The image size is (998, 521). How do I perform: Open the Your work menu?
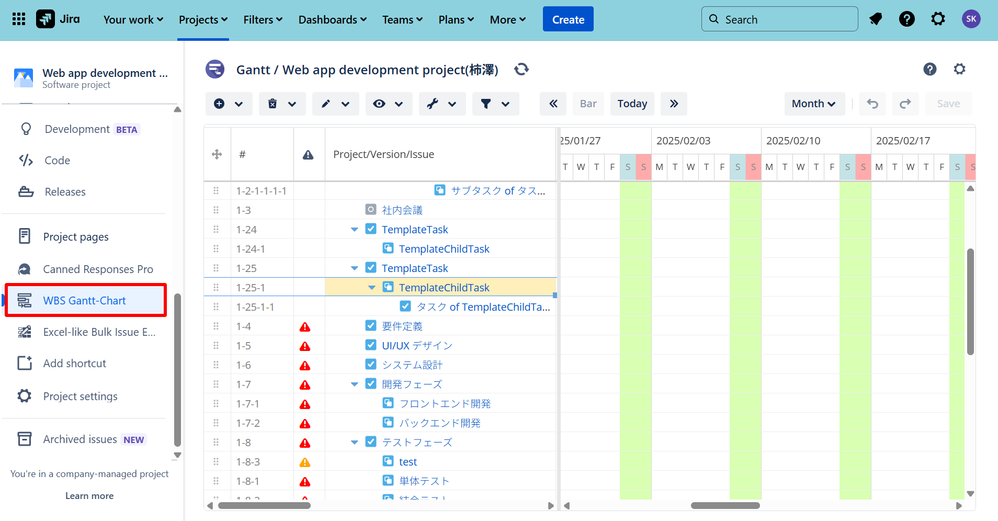133,20
